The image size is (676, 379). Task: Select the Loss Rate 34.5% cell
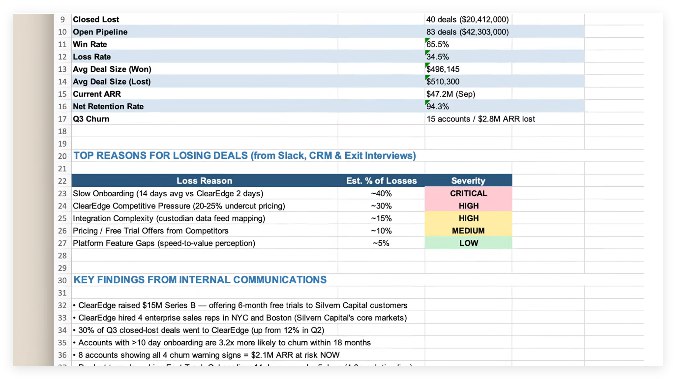pos(467,57)
